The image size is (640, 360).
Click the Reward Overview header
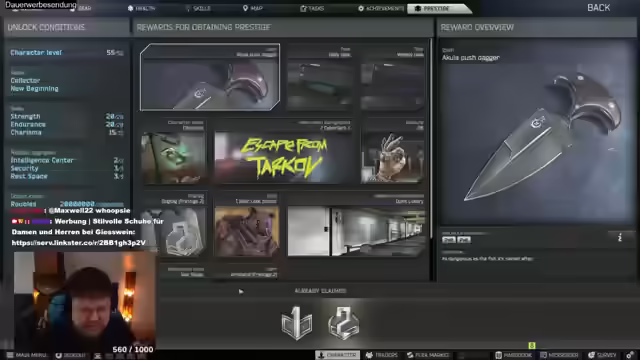[477, 27]
